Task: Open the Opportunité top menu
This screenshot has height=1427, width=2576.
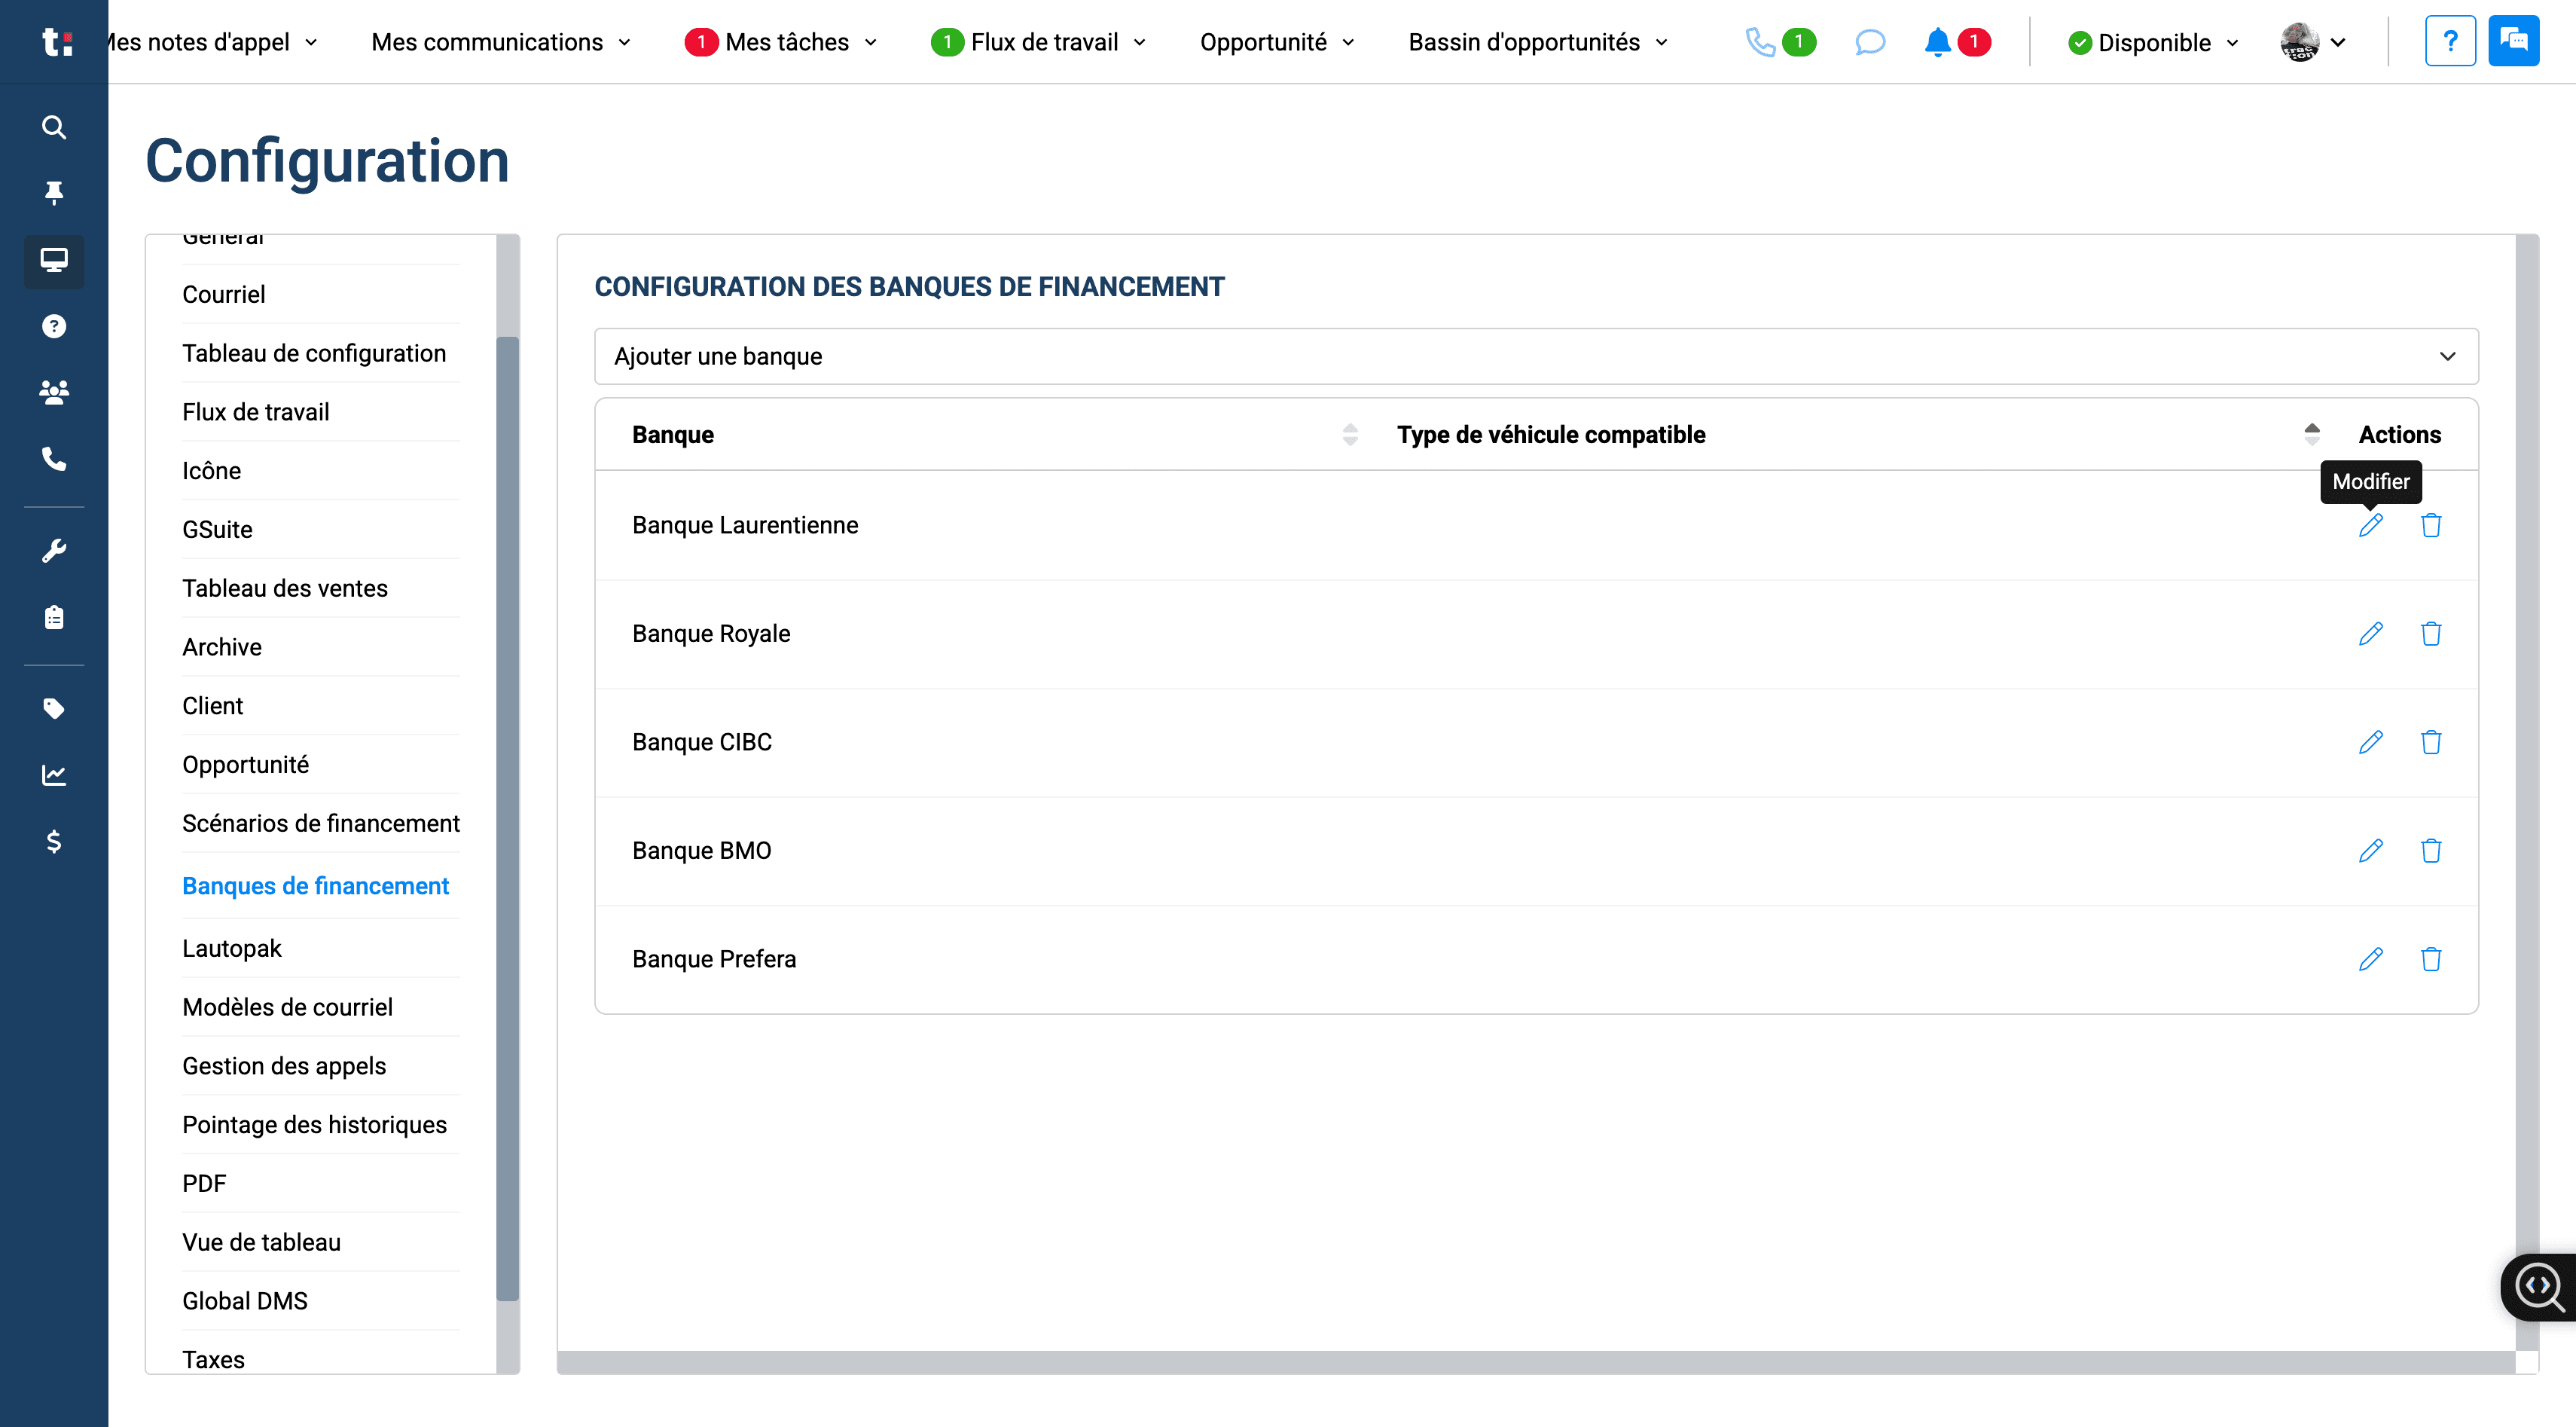Action: pyautogui.click(x=1277, y=42)
